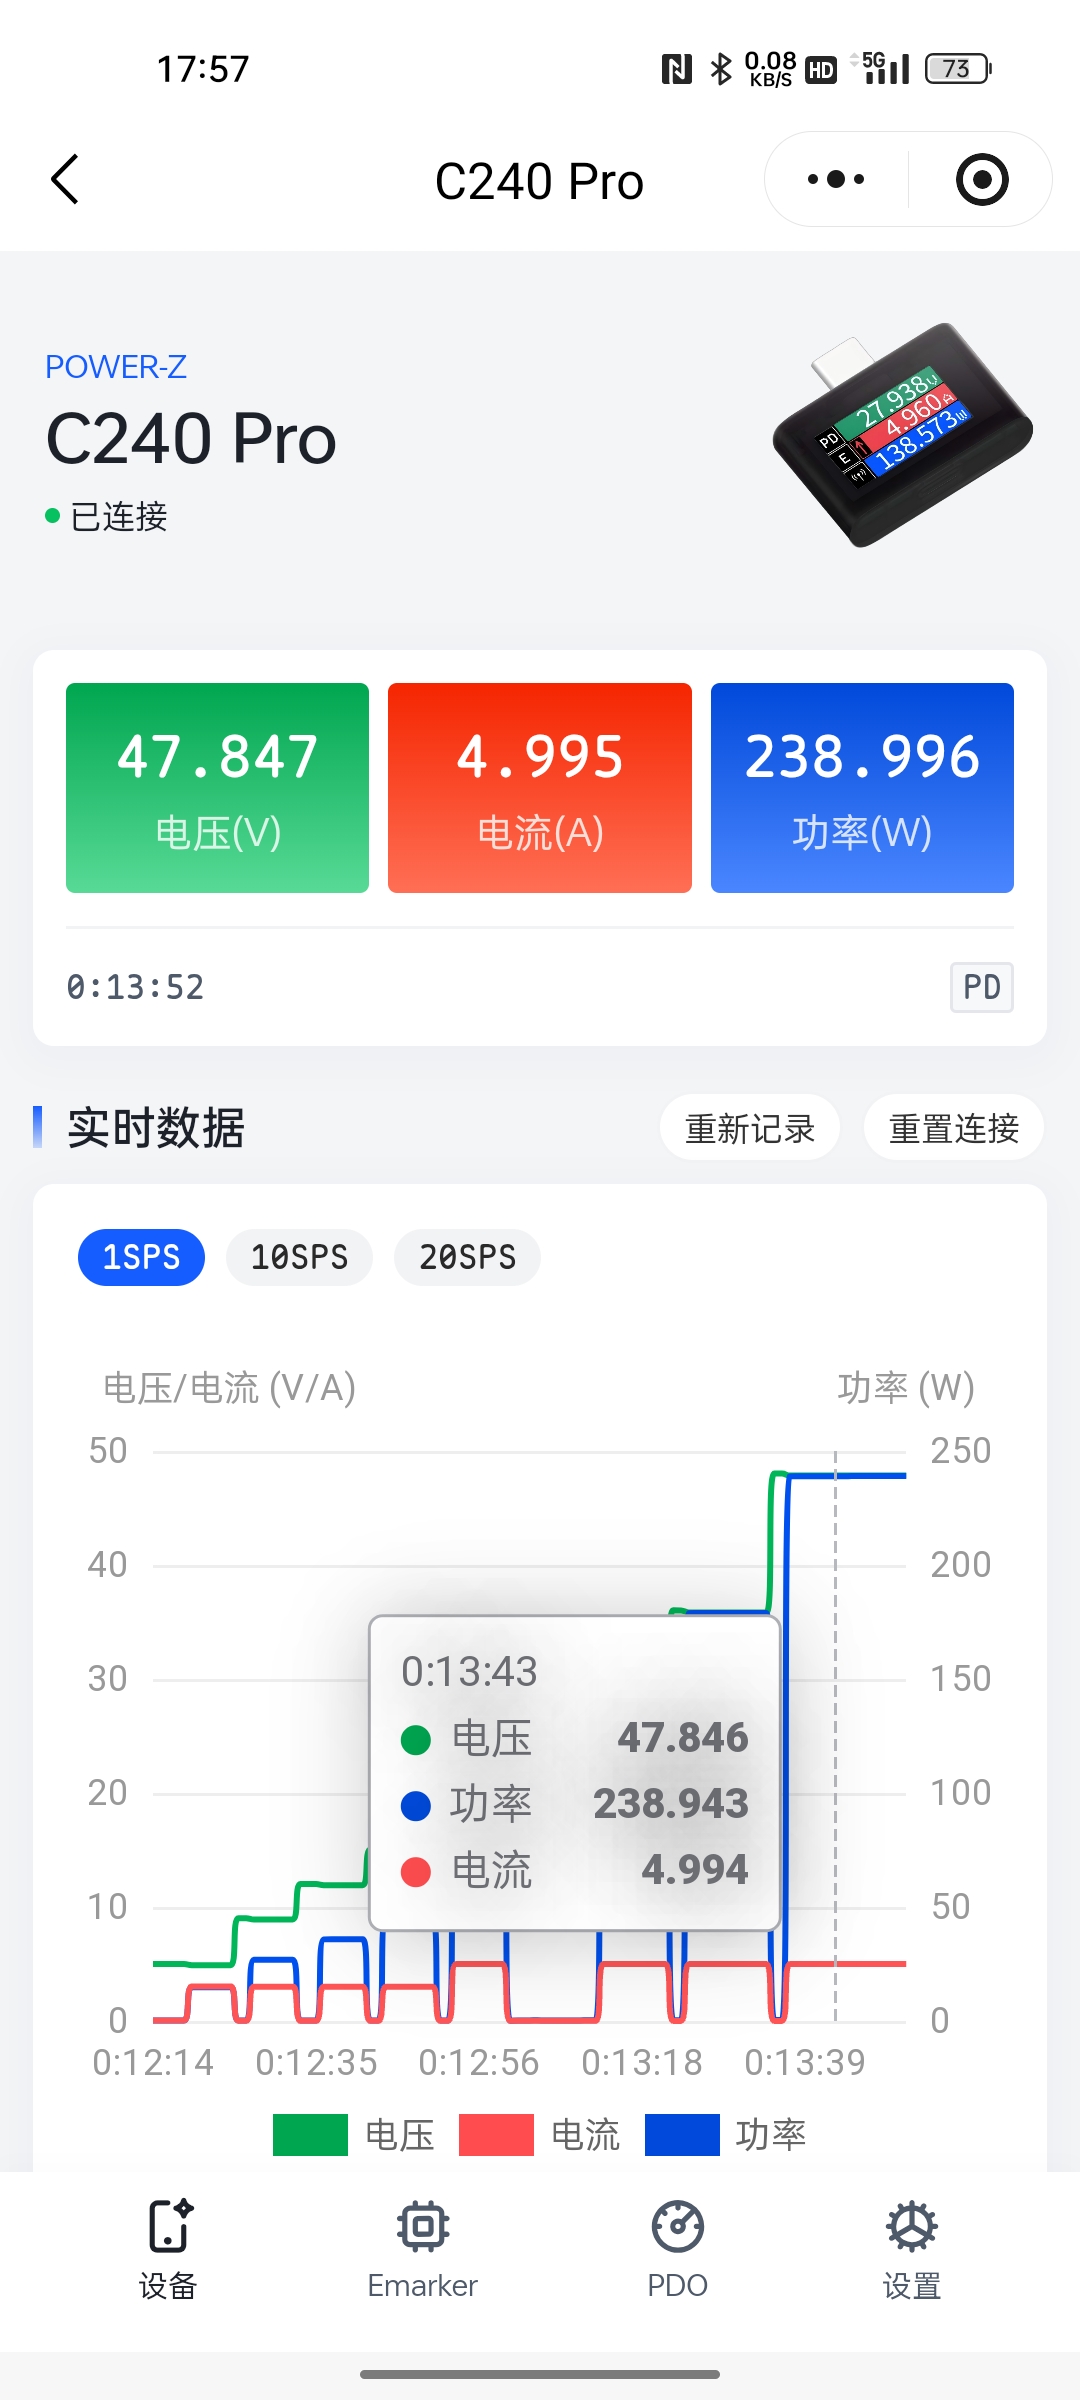Select the 10SPS sampling rate
This screenshot has height=2400, width=1080.
click(299, 1257)
